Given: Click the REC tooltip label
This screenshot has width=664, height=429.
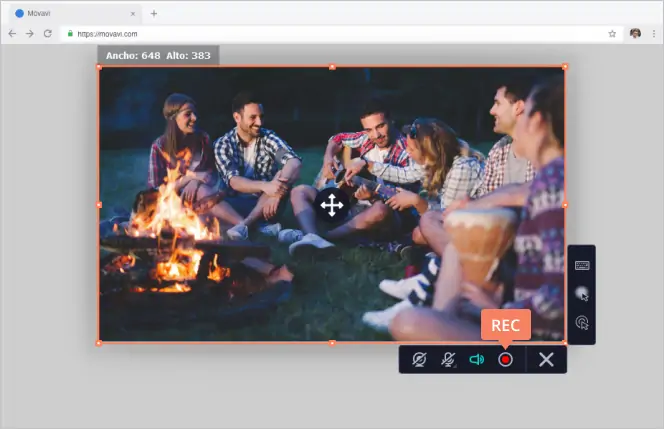Looking at the screenshot, I should pos(506,325).
